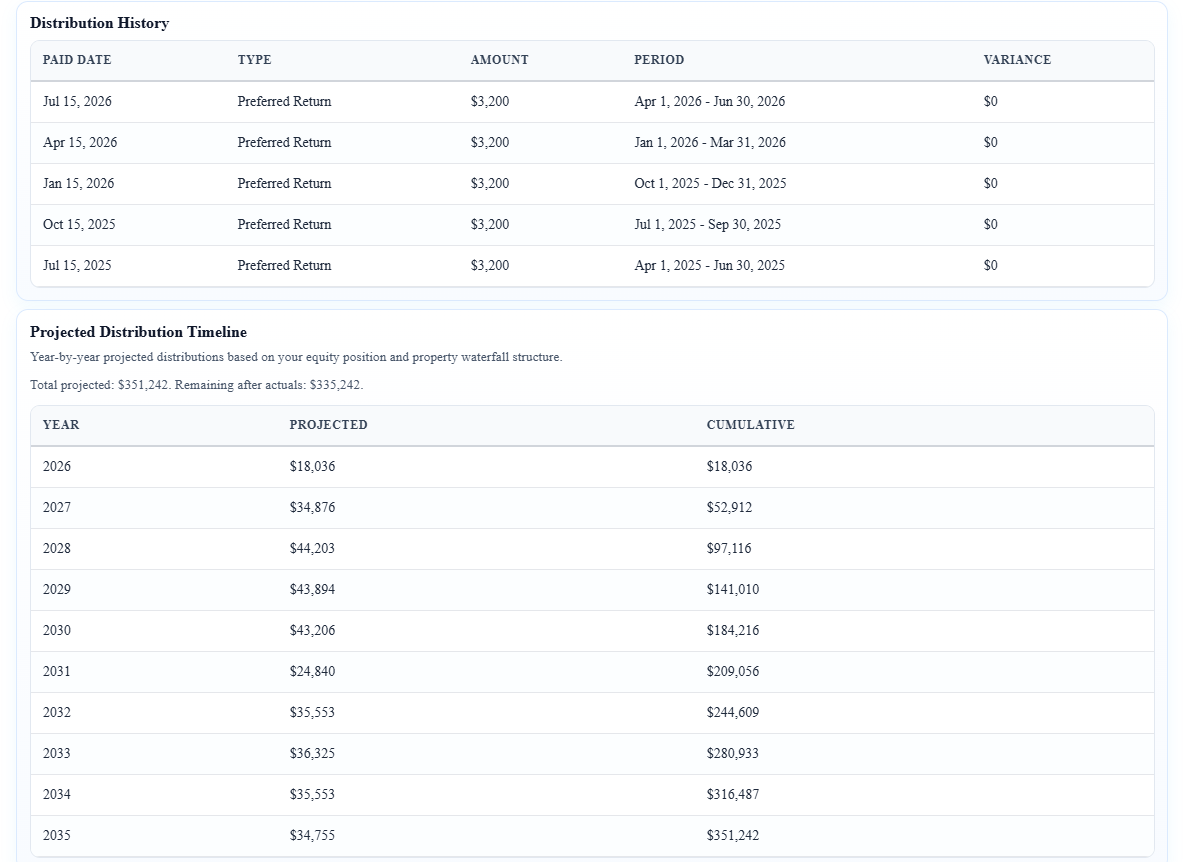This screenshot has width=1185, height=862.
Task: Select the Jul 15, 2026 paid date
Action: pyautogui.click(x=77, y=101)
